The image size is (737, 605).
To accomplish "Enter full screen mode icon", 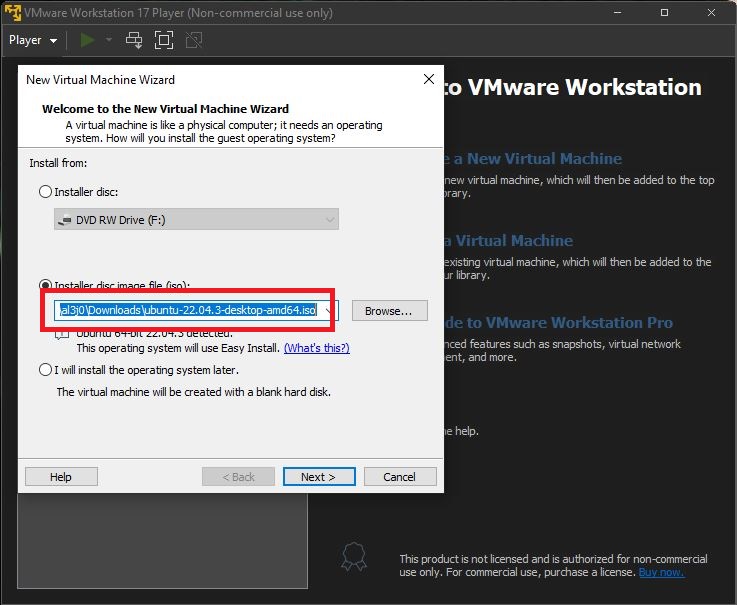I will click(x=164, y=40).
